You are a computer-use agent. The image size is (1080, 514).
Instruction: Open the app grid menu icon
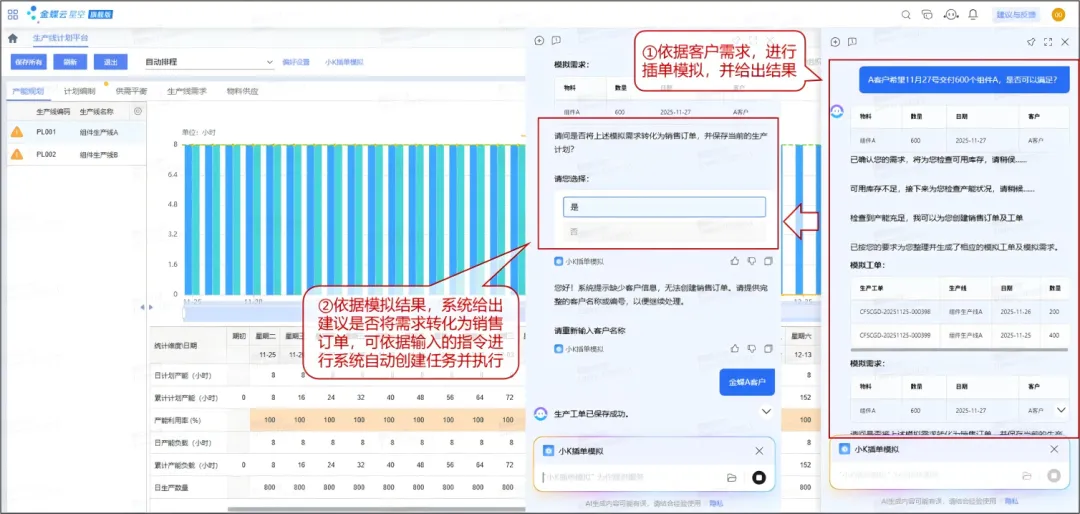point(13,14)
